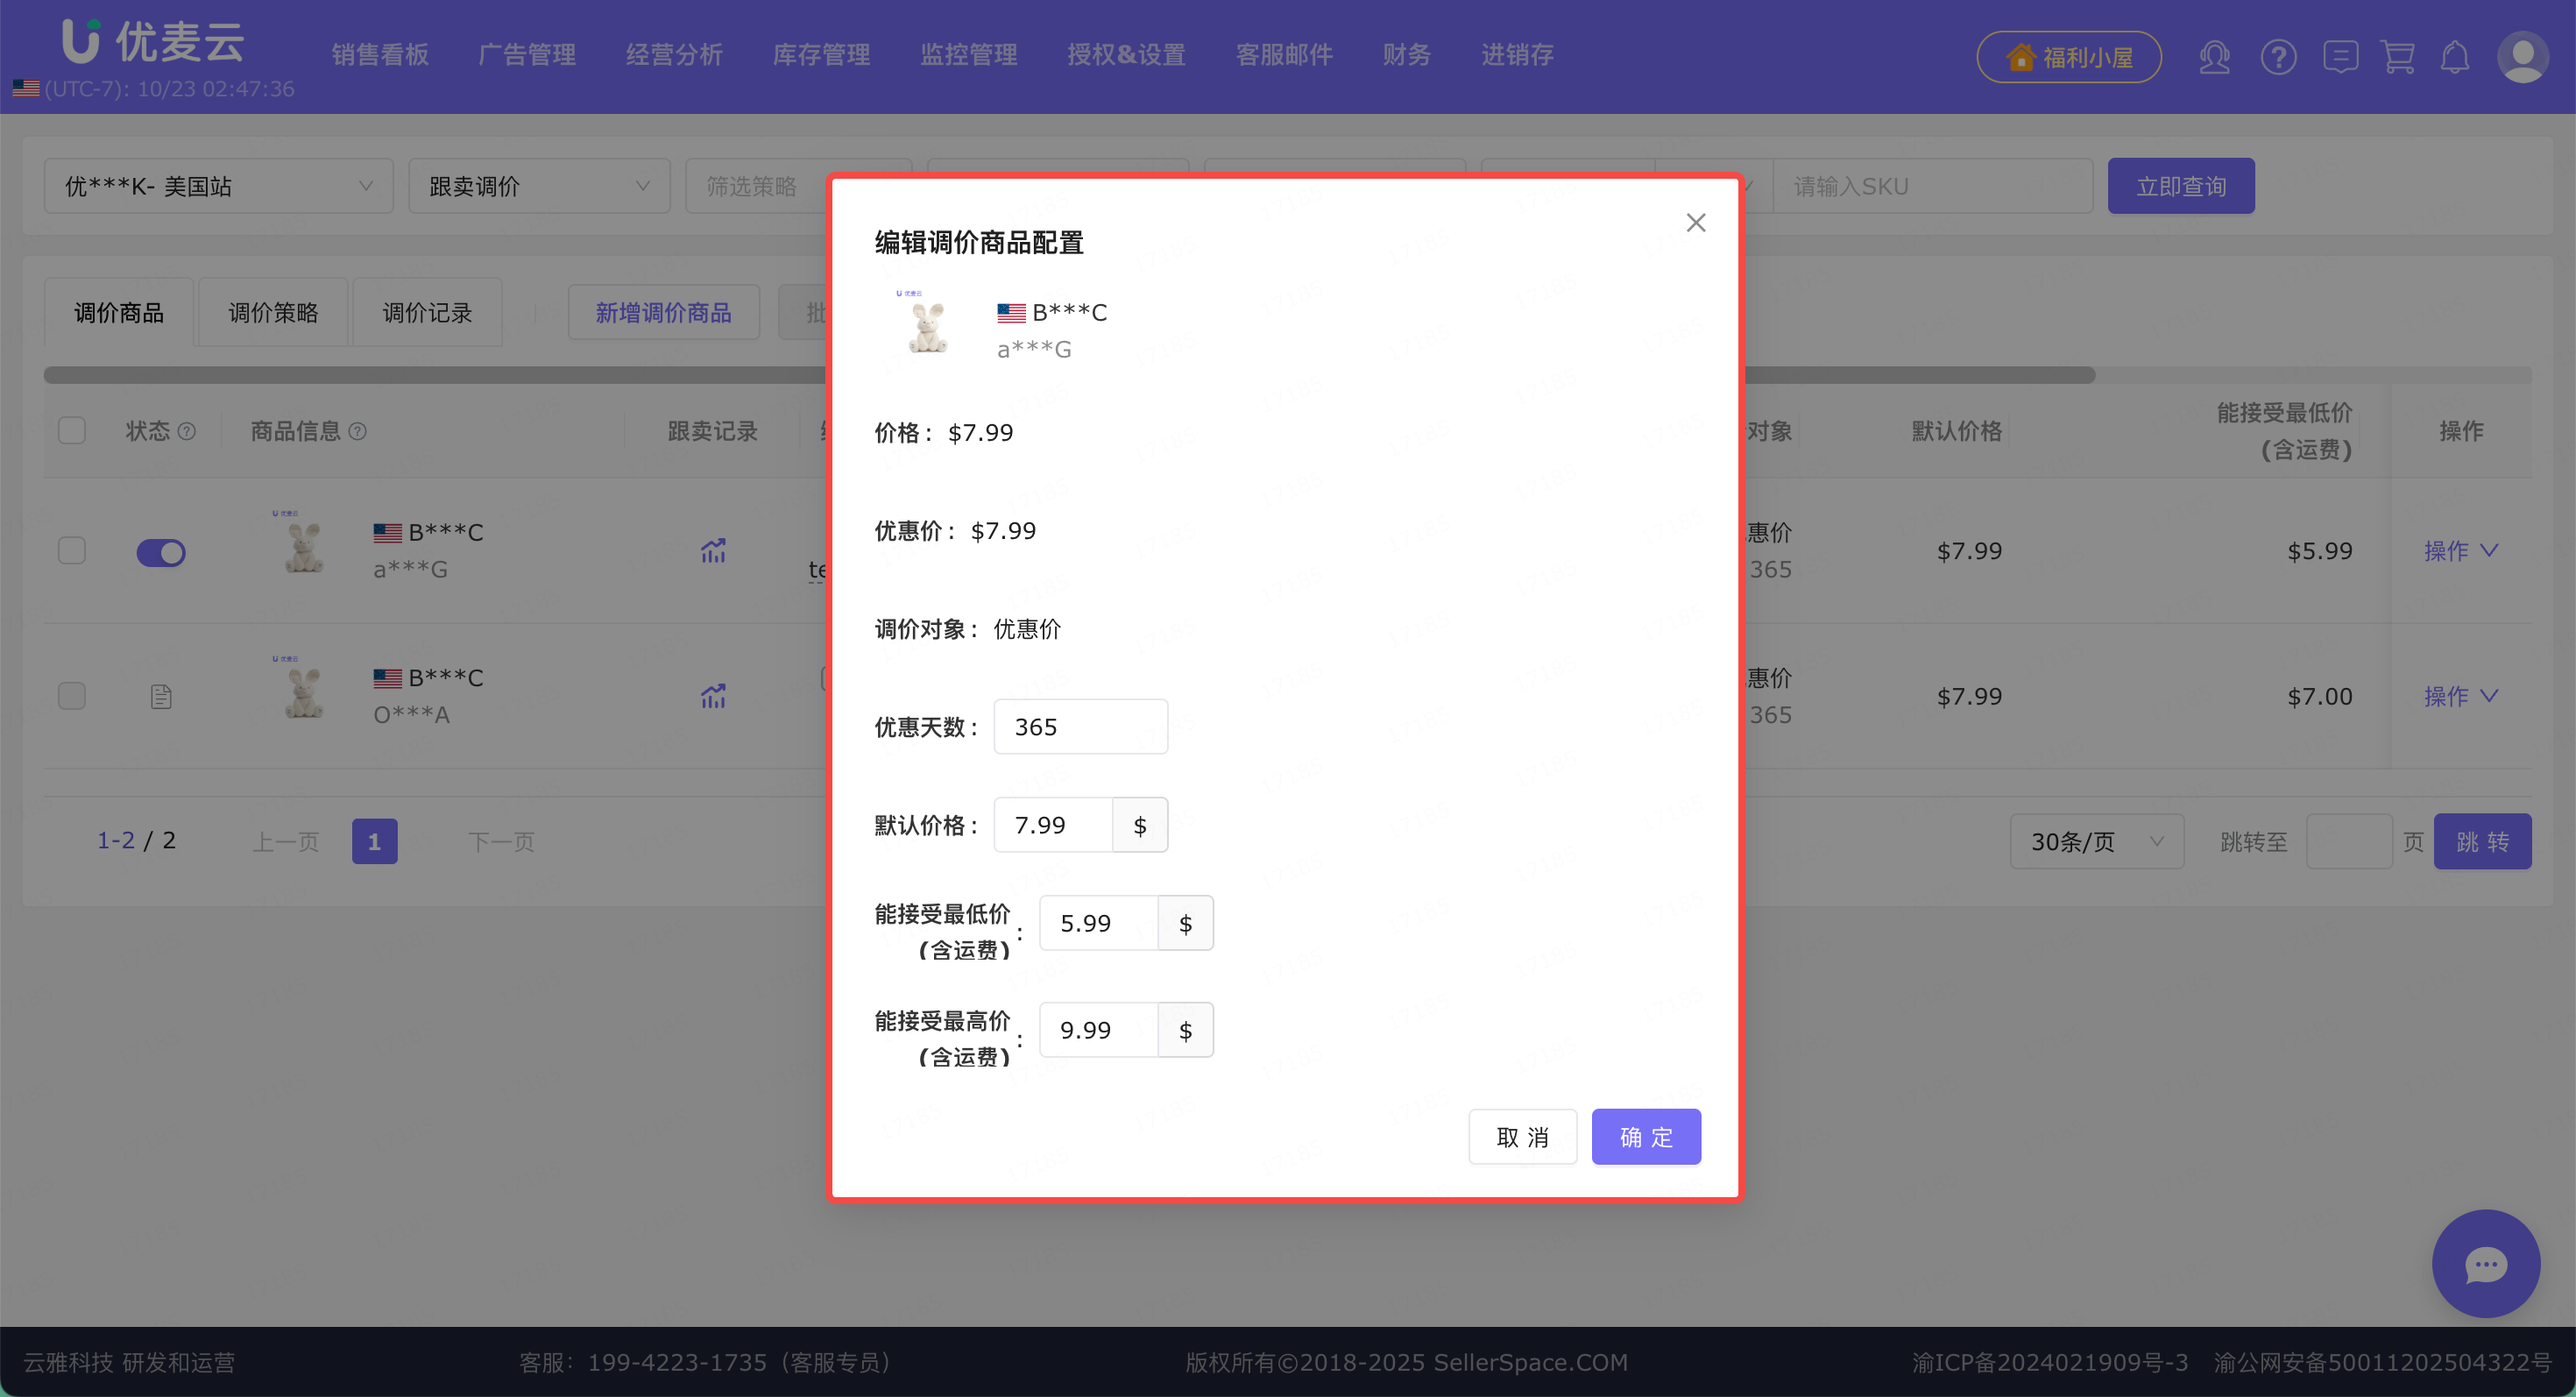Expand the 优***K- 美国站 store dropdown
This screenshot has height=1397, width=2576.
[x=218, y=186]
